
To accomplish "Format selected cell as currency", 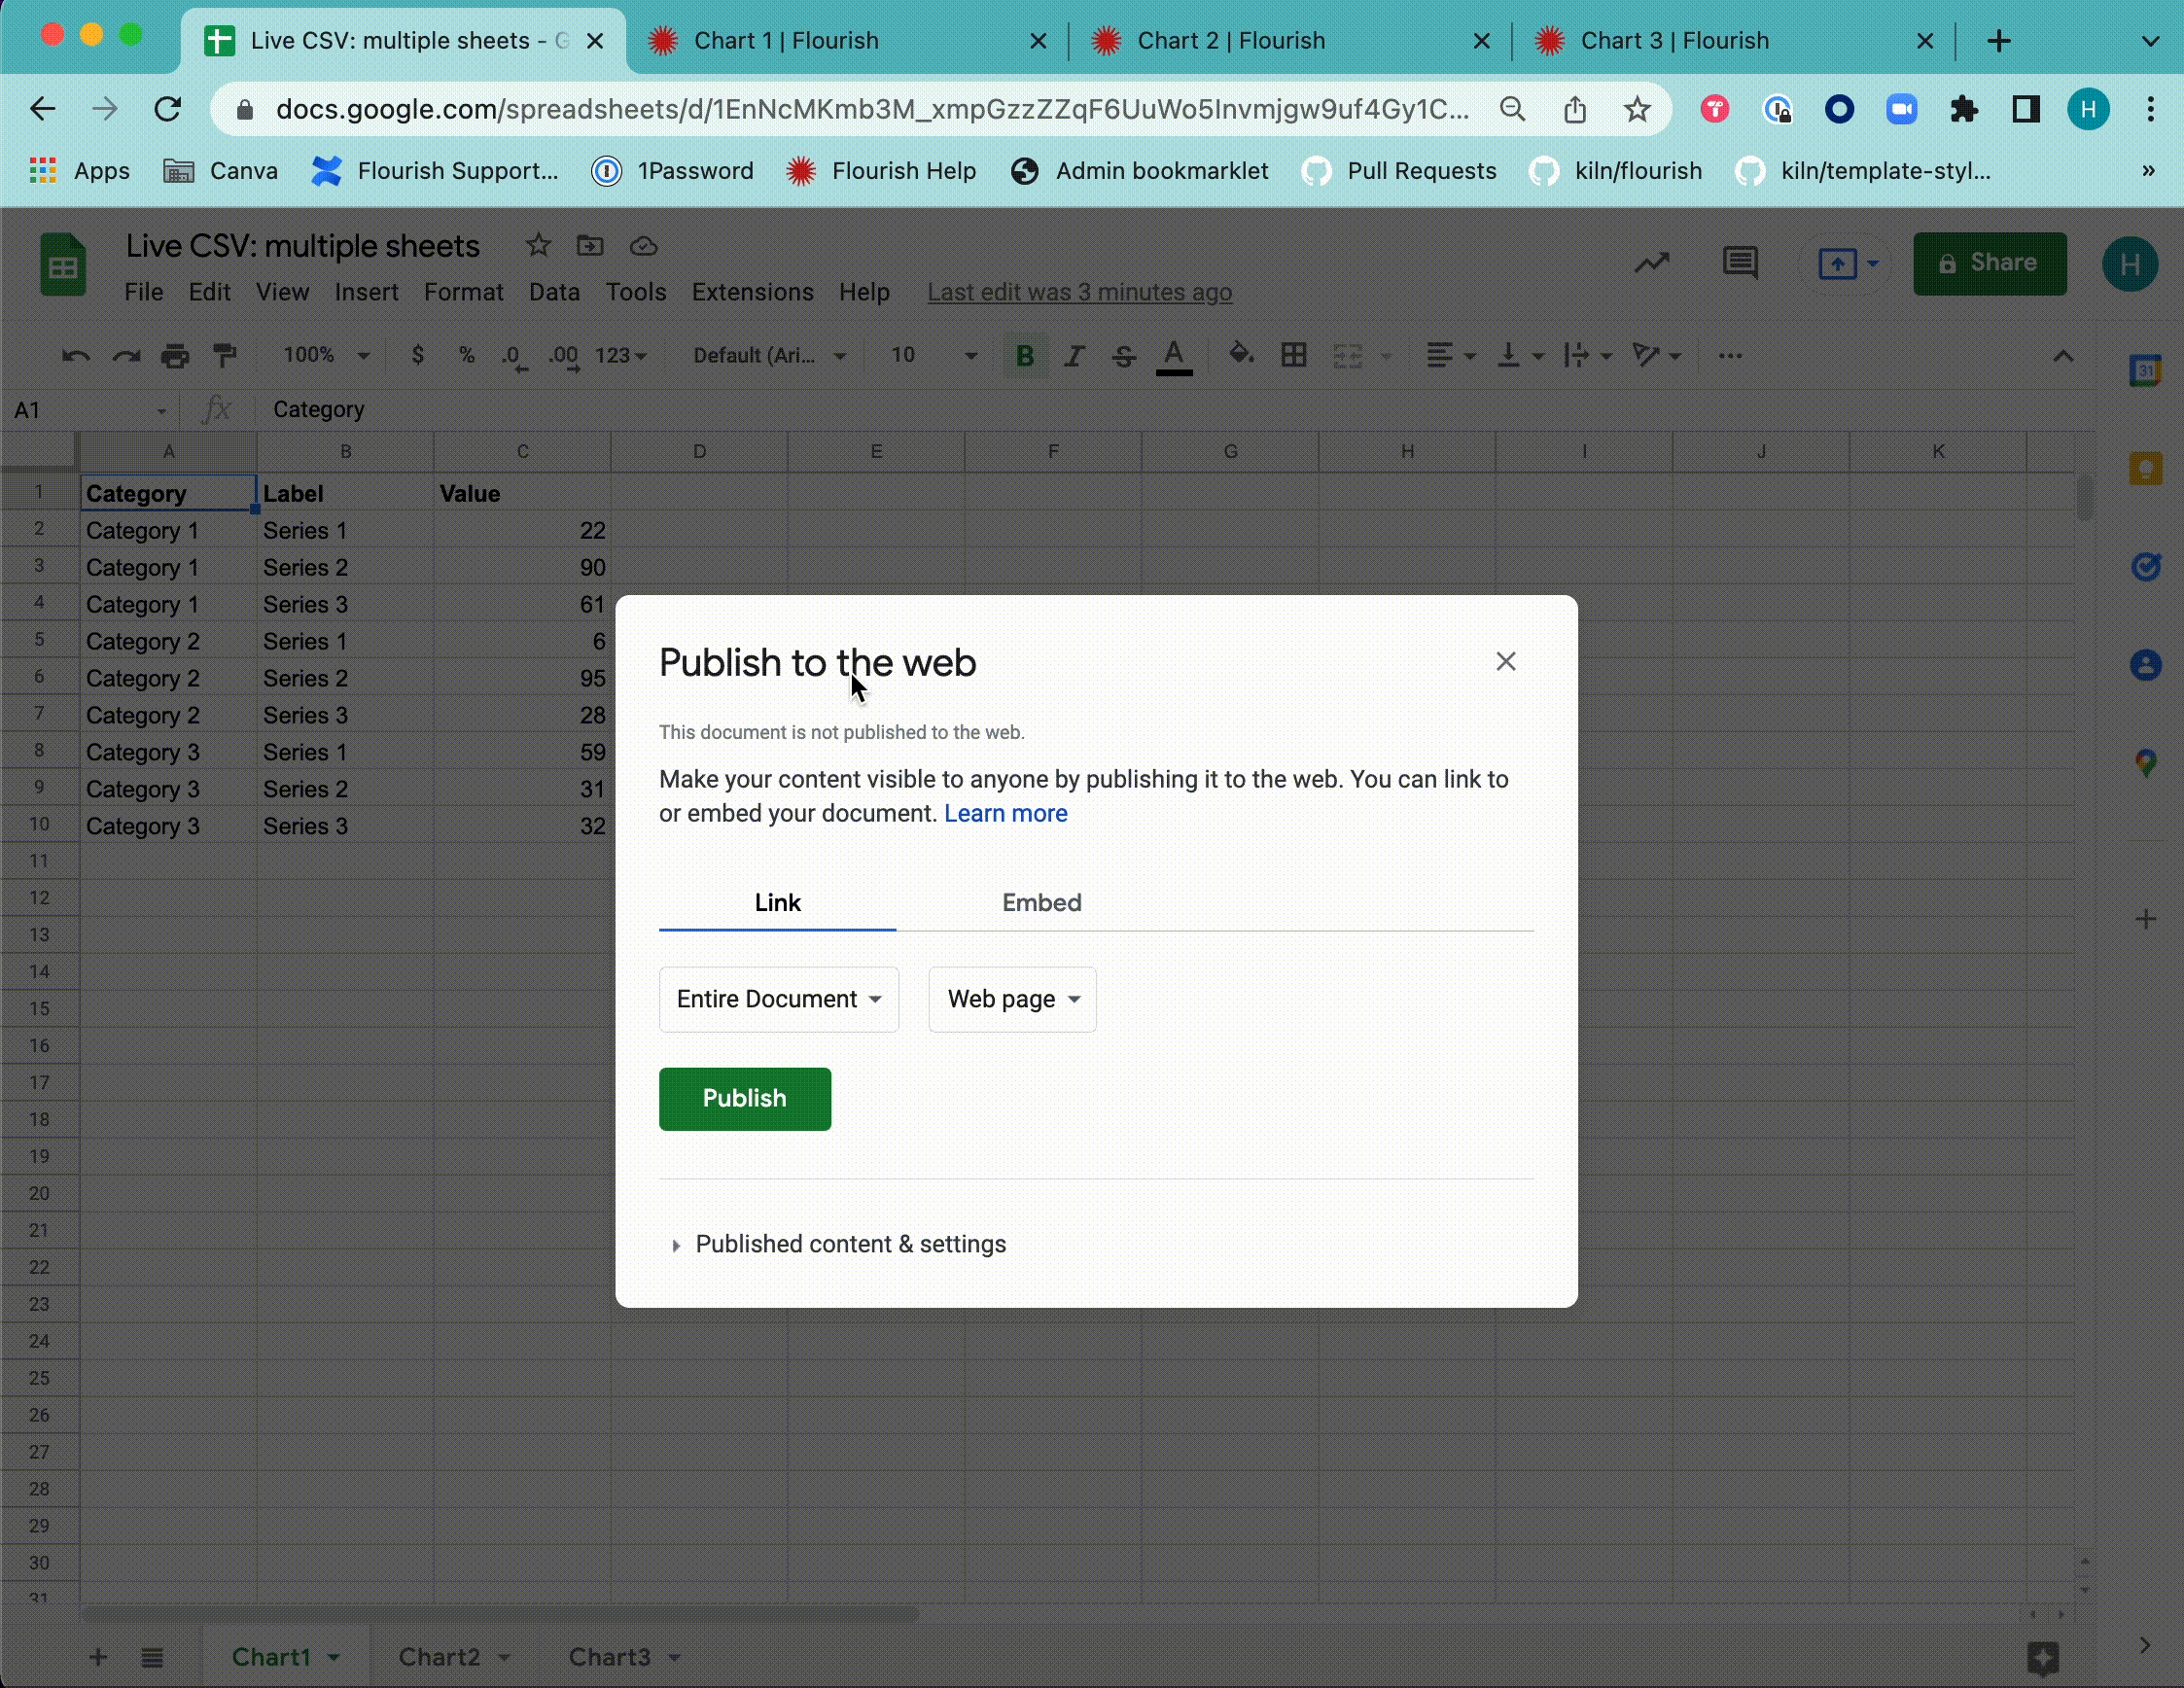I will (418, 355).
